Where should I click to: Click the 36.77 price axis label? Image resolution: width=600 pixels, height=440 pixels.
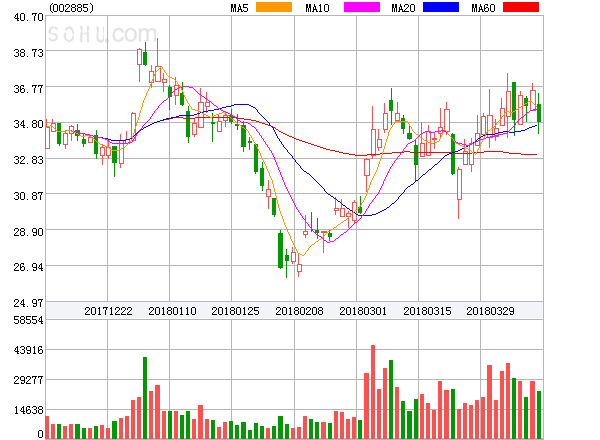click(28, 89)
